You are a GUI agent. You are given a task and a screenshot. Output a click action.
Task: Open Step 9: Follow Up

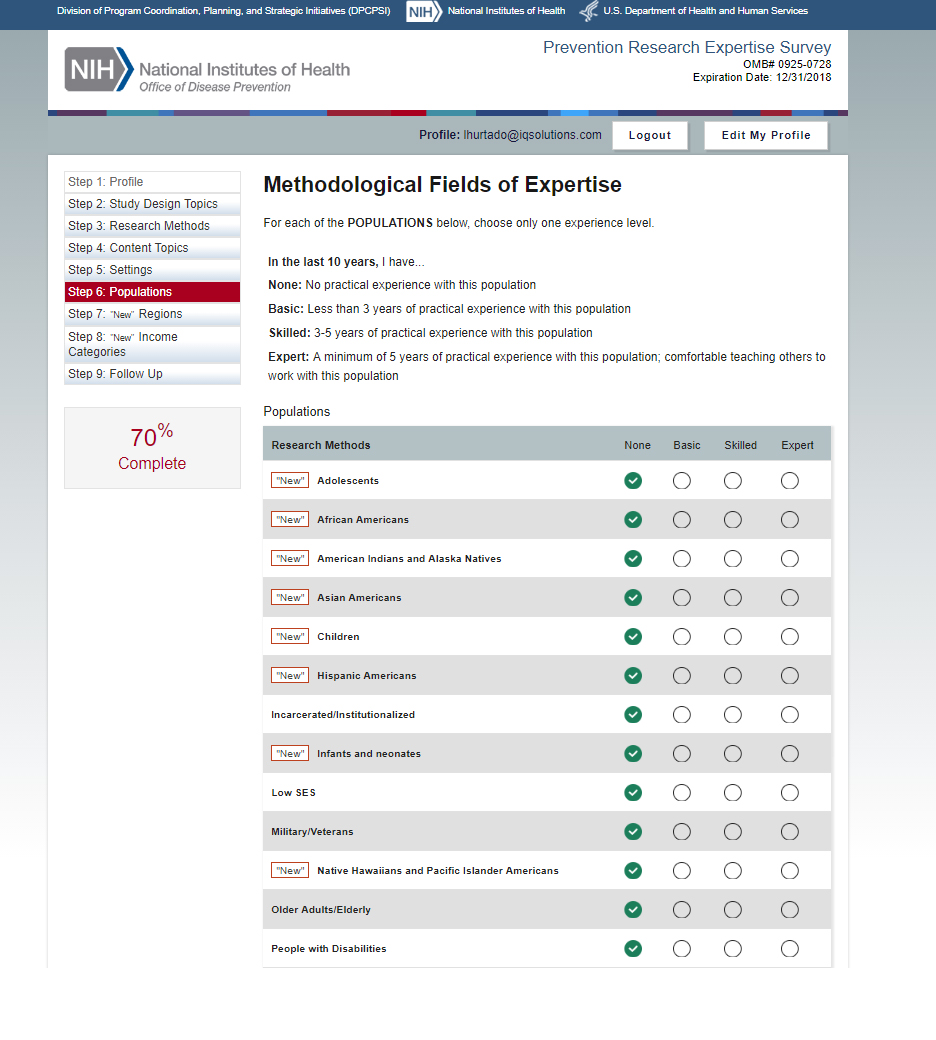[152, 374]
